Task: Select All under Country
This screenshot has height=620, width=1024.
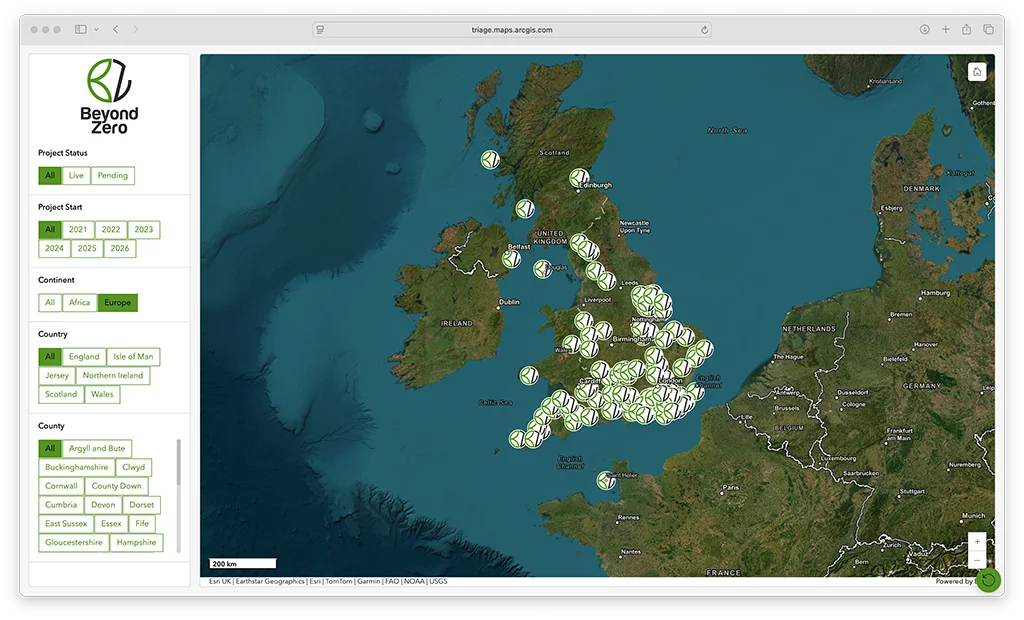Action: coord(50,357)
